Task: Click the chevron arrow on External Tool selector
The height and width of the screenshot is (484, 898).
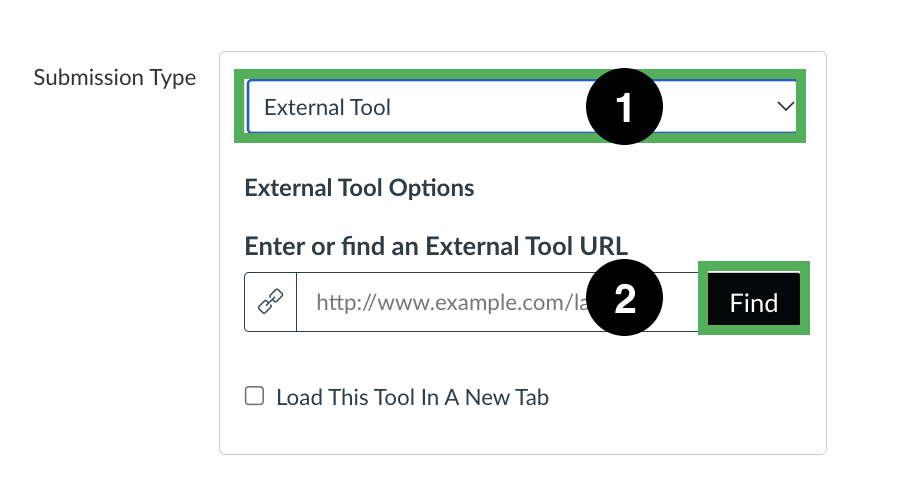Action: 785,107
